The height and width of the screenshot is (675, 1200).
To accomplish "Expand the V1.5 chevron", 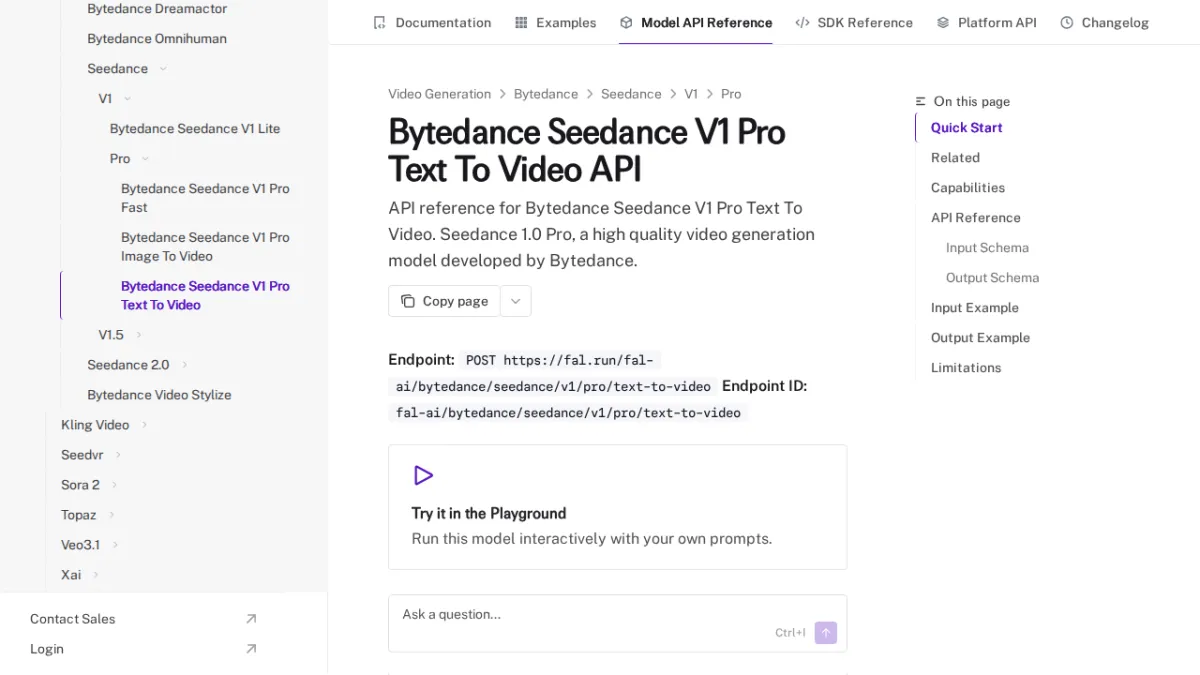I will pyautogui.click(x=139, y=335).
